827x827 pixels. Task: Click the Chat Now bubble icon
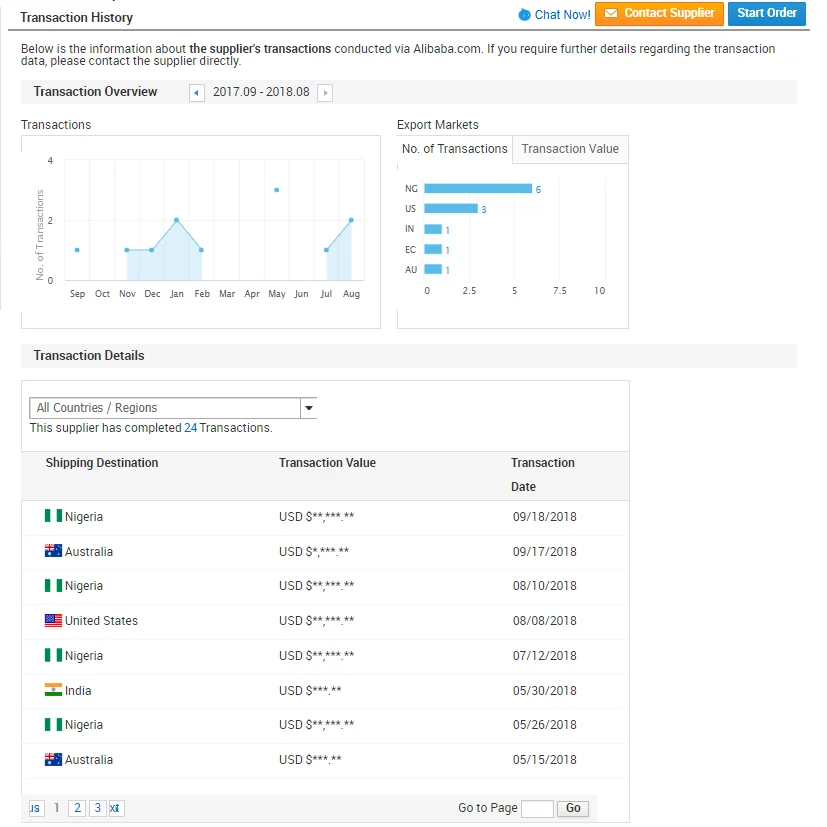point(524,15)
